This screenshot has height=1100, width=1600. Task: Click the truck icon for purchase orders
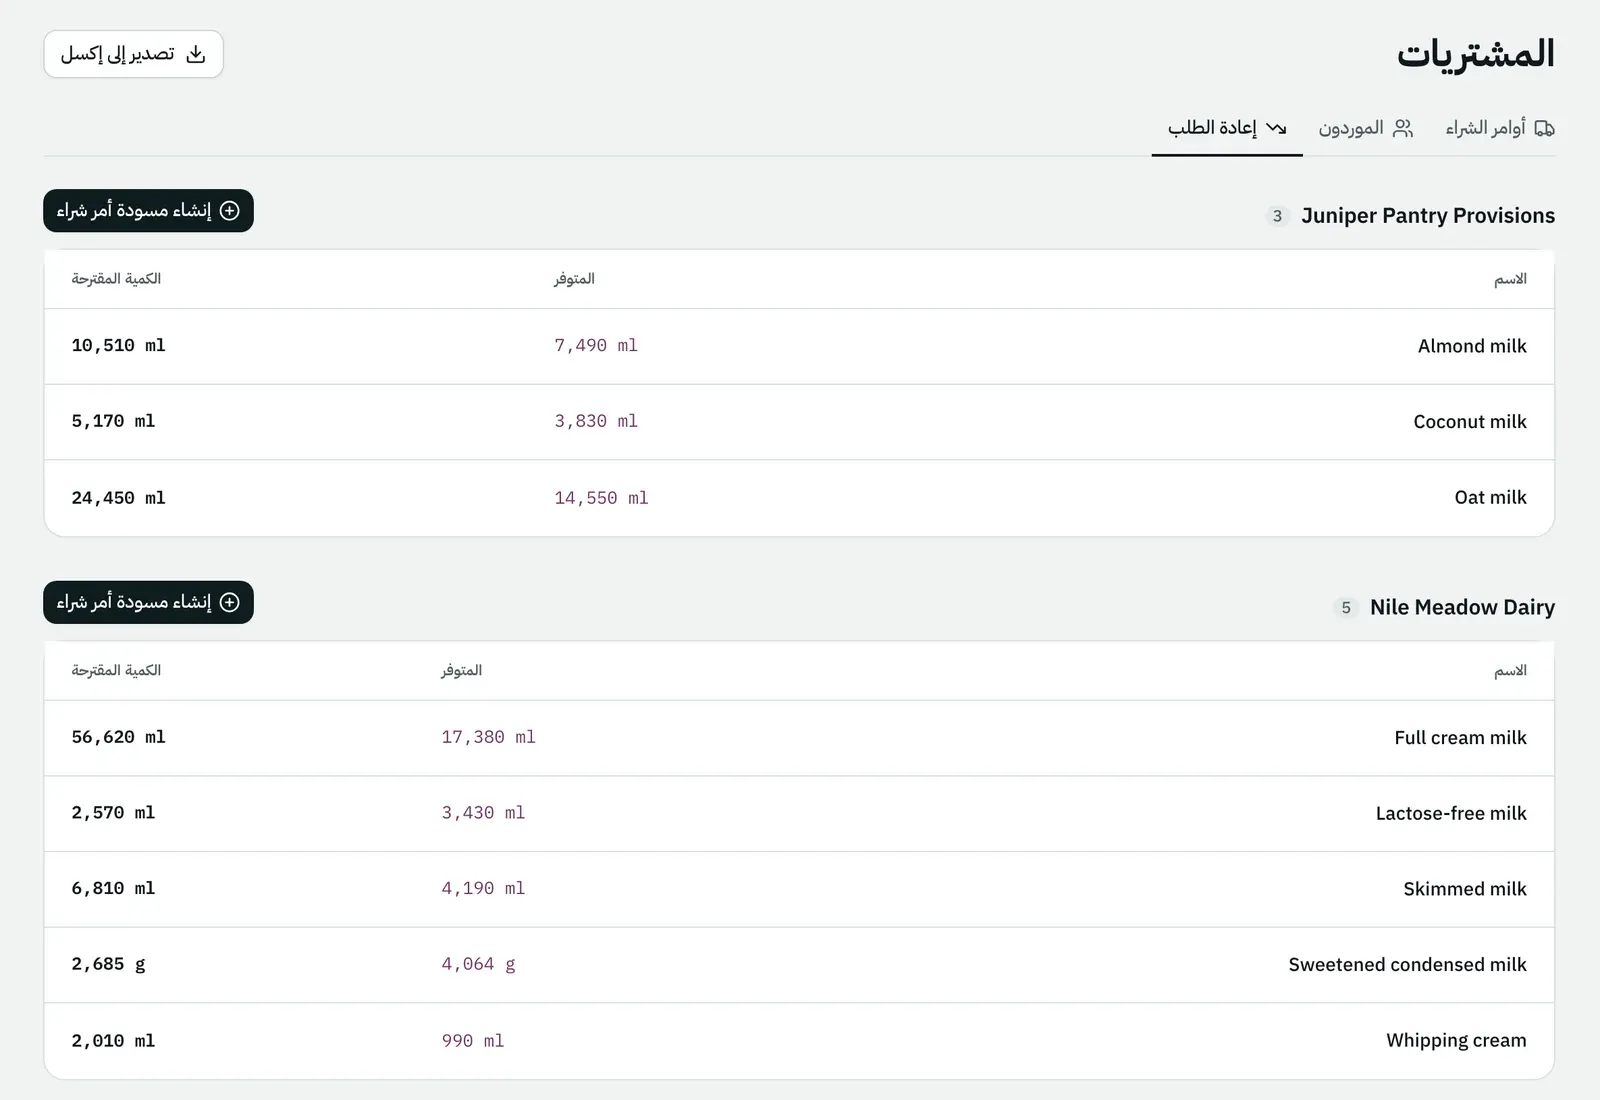pyautogui.click(x=1545, y=128)
